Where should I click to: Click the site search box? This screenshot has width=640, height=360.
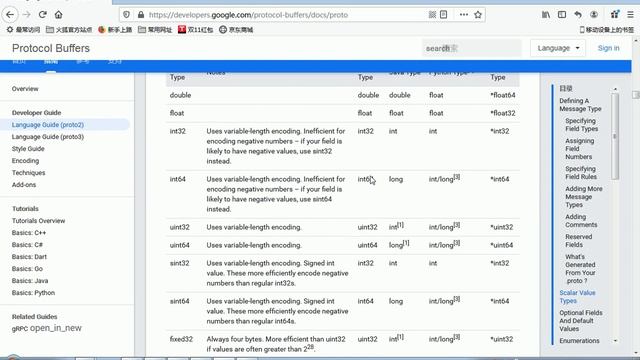pos(471,48)
